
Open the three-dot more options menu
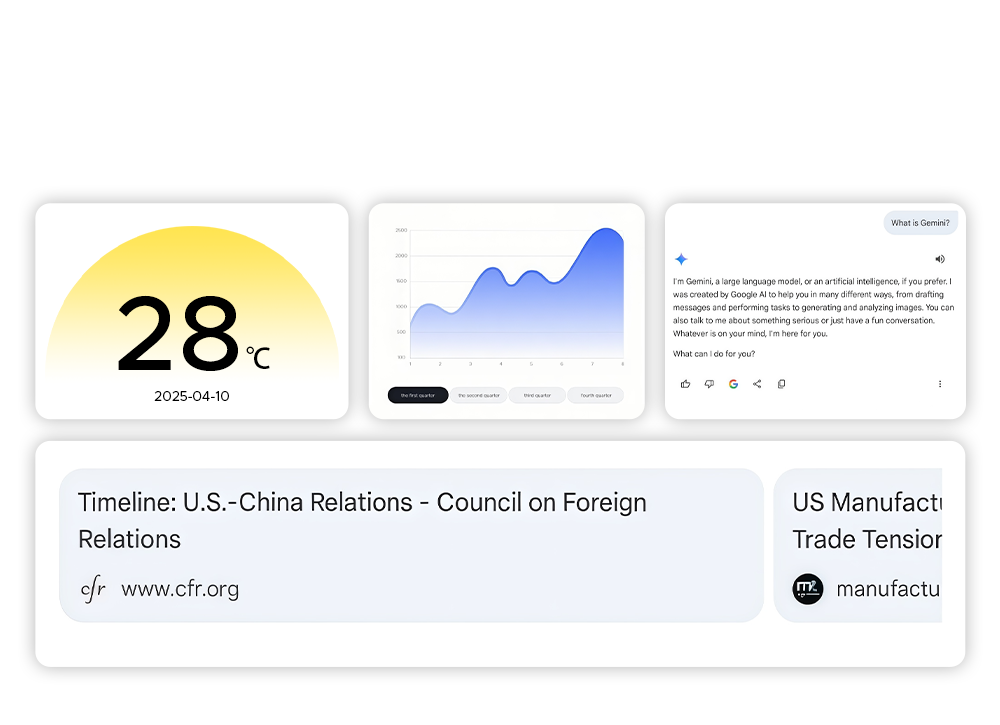[940, 384]
